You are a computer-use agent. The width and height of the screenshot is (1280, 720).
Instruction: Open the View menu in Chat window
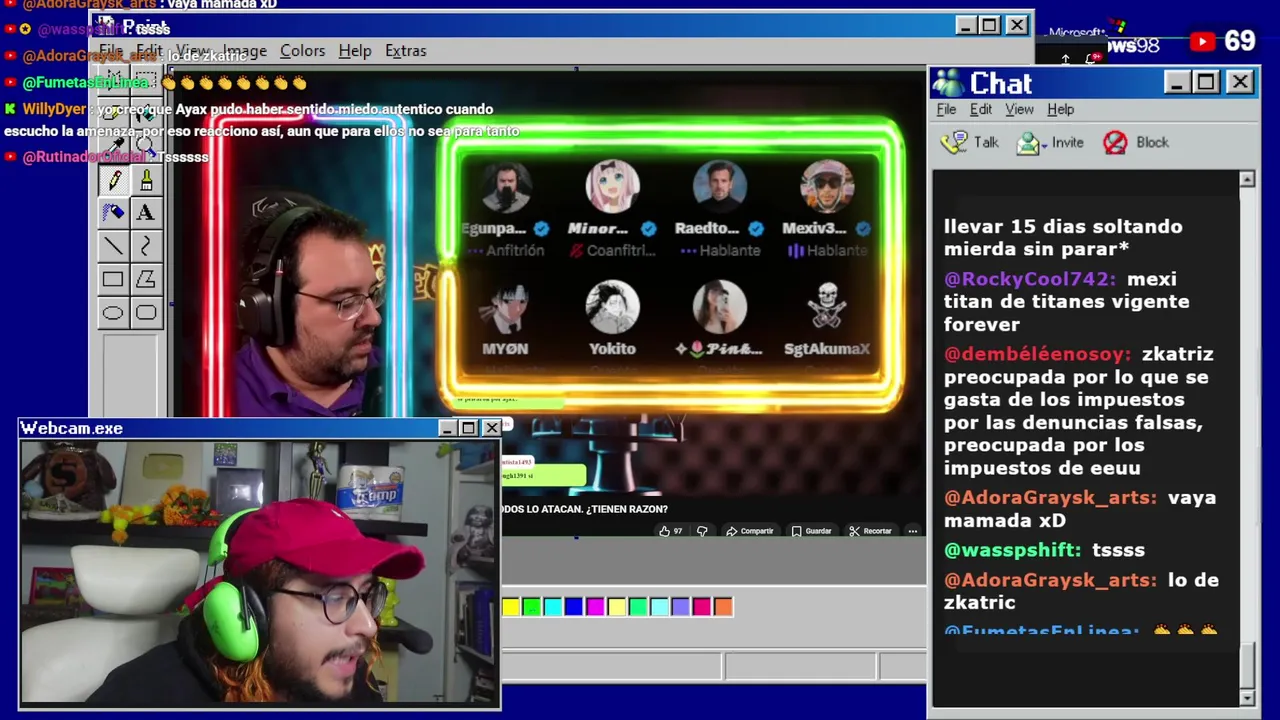tap(1019, 109)
